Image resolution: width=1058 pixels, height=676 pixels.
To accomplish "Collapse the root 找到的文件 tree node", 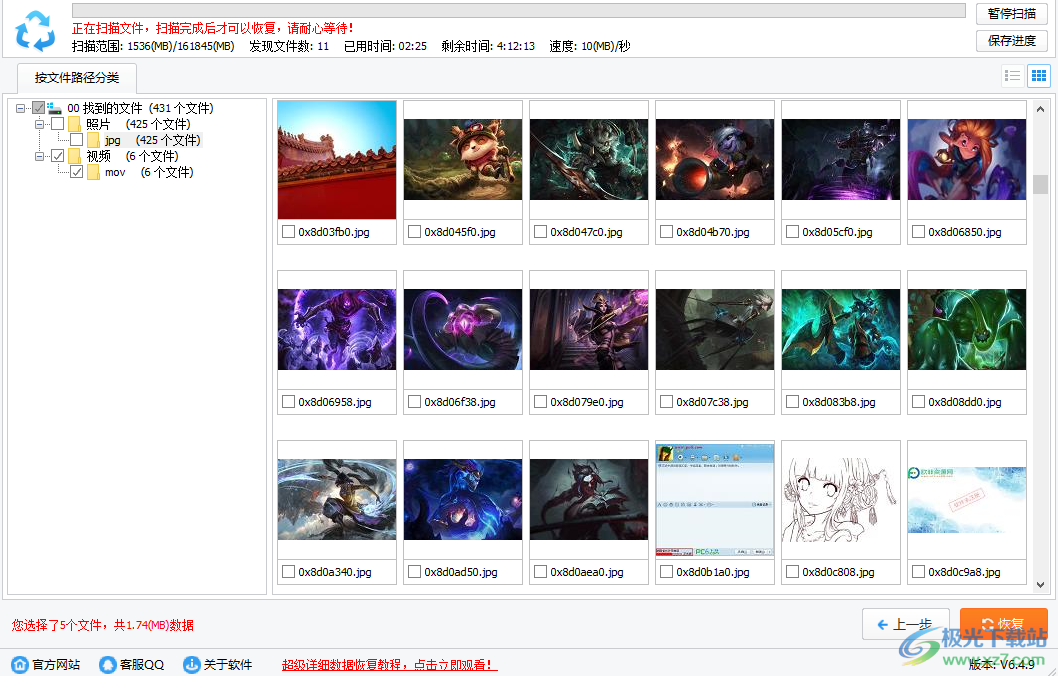I will point(20,108).
